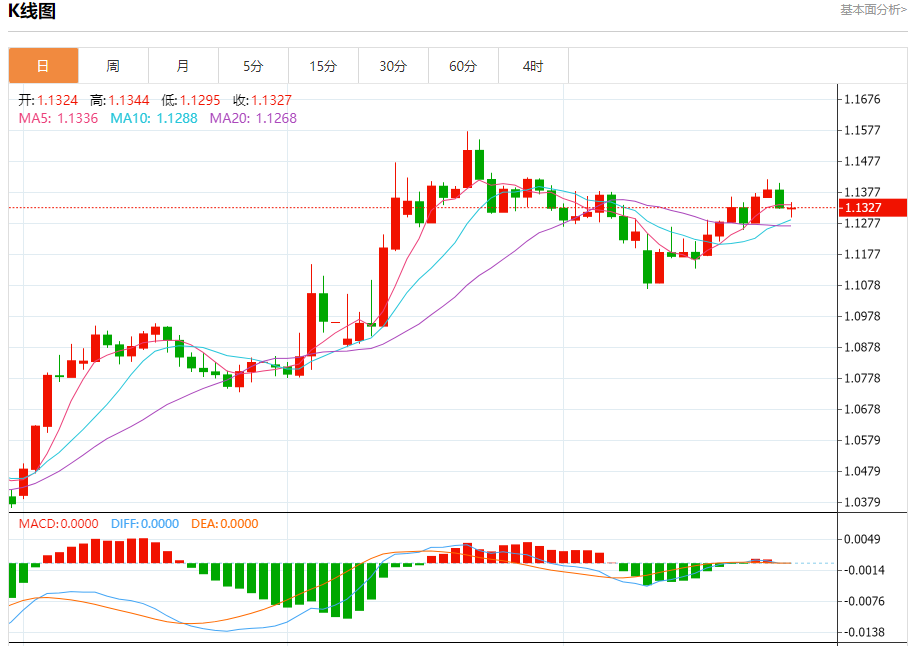The height and width of the screenshot is (646, 914).
Task: Click the 1.0678 price axis label
Action: click(x=863, y=409)
